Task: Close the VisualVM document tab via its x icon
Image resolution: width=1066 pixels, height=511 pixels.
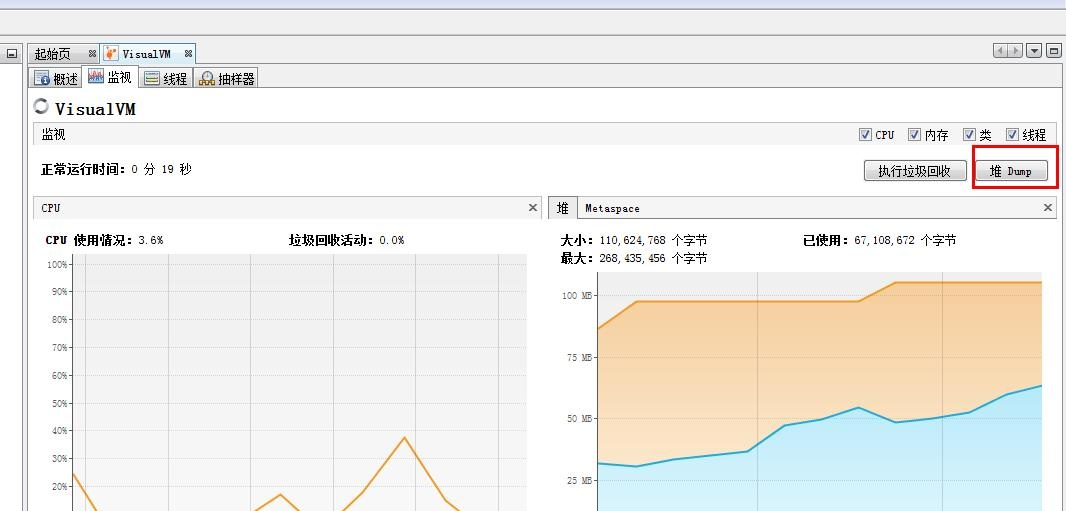Action: [x=188, y=54]
